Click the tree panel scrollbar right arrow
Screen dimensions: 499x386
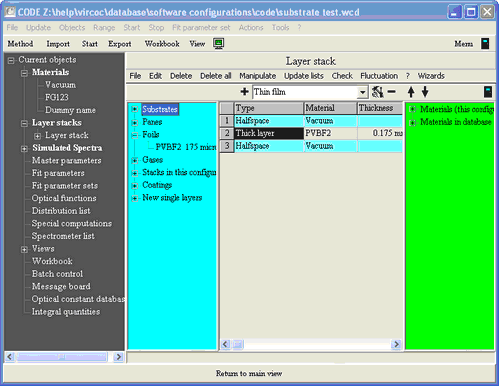pyautogui.click(x=118, y=357)
